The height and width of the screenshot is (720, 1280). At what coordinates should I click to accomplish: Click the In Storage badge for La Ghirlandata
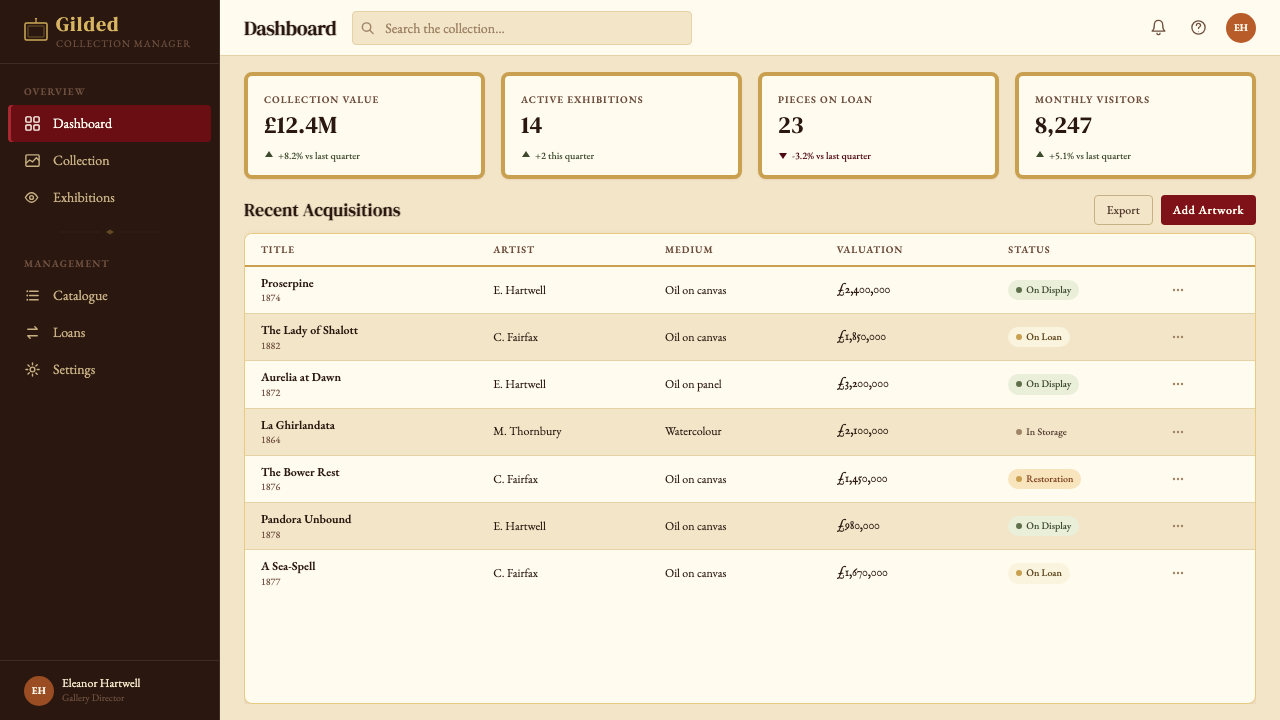coord(1041,432)
